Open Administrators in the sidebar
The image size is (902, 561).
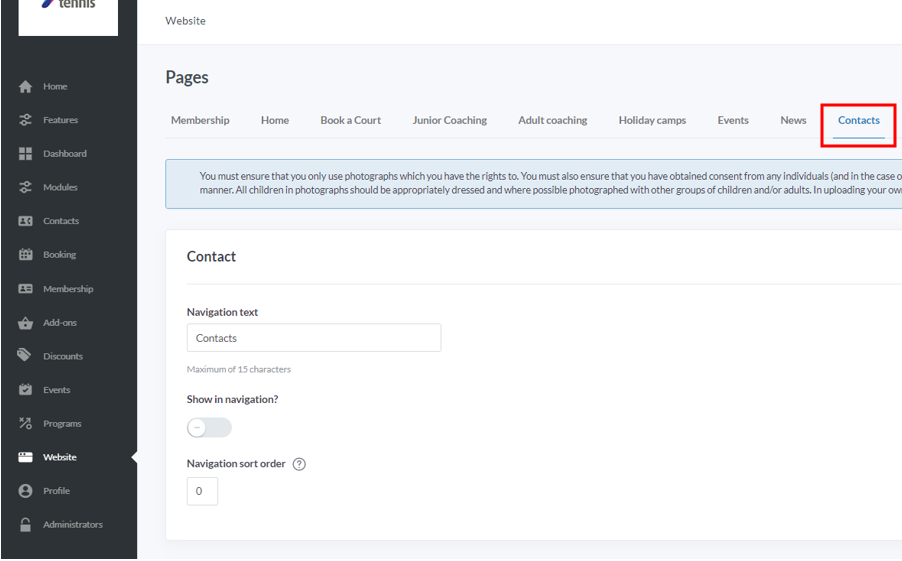click(73, 525)
